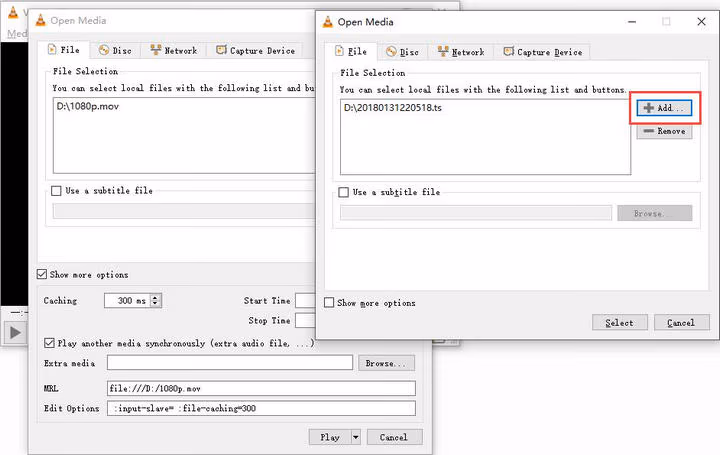Minimize the front Open Media dialog

632,22
